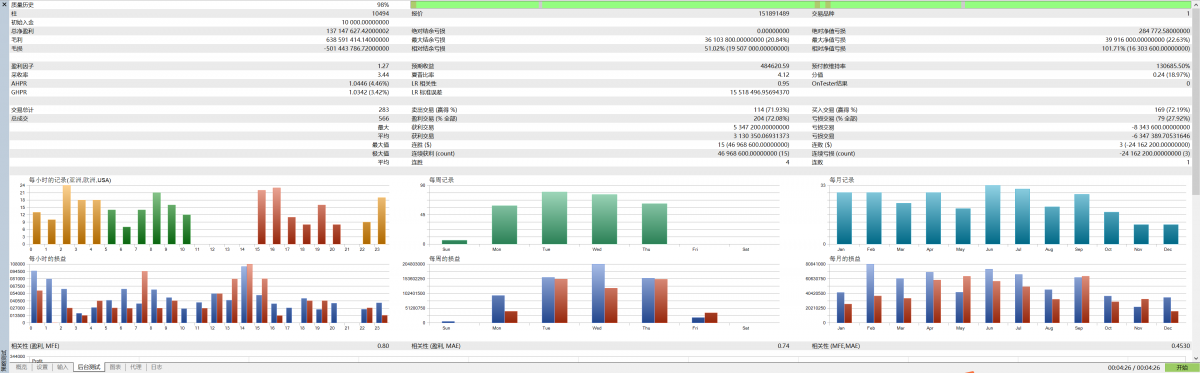Click Sharpe ratio value 4.12
Viewport: 1200px width, 373px height.
click(x=784, y=74)
